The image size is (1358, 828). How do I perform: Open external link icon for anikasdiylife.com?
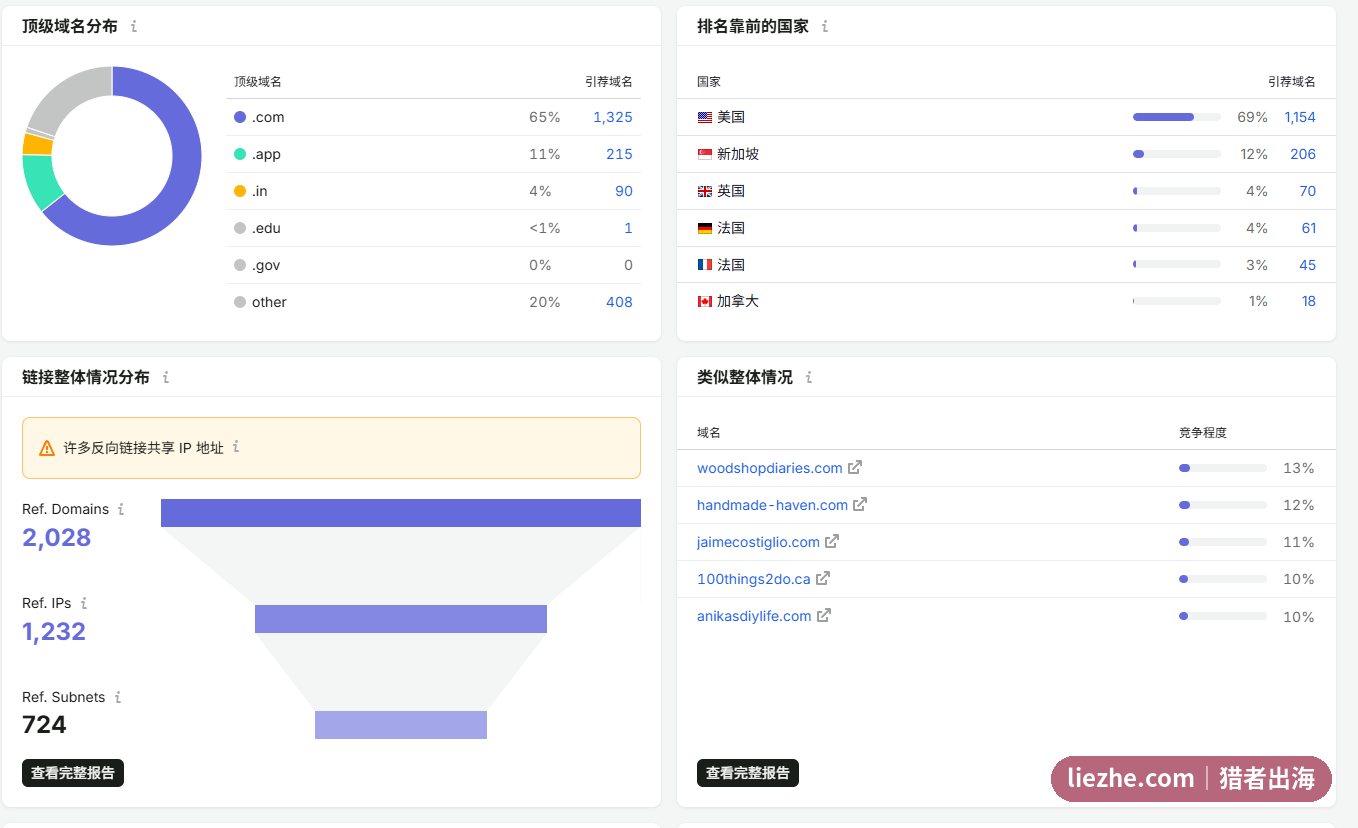824,615
